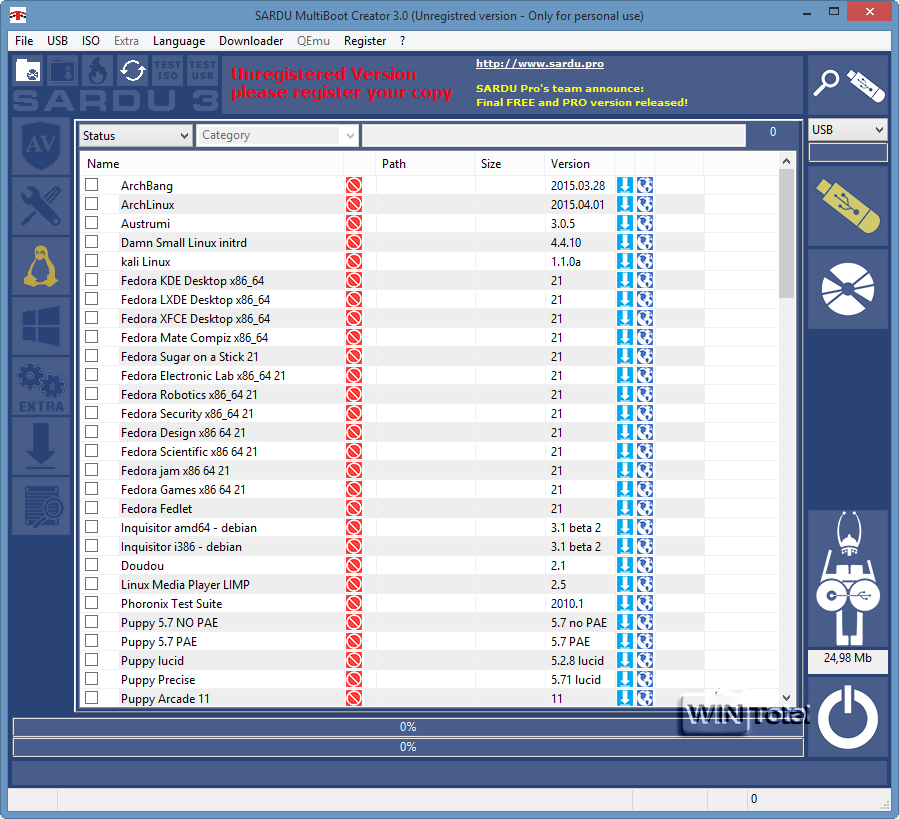Click the SARDU robot mascot icon
The height and width of the screenshot is (819, 899).
[847, 578]
